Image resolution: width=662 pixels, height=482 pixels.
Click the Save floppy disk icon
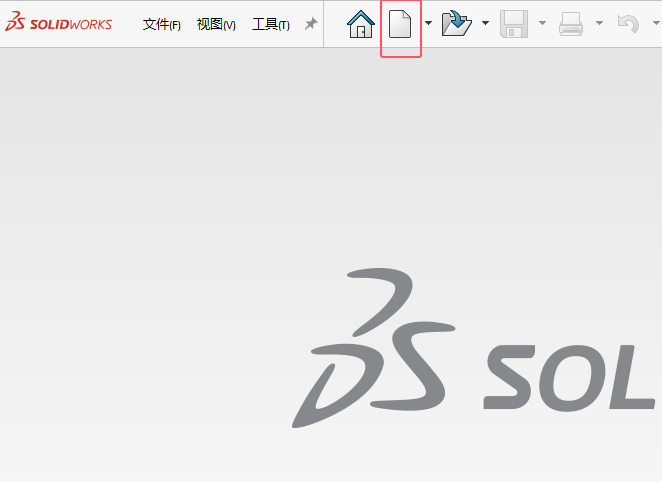click(514, 24)
